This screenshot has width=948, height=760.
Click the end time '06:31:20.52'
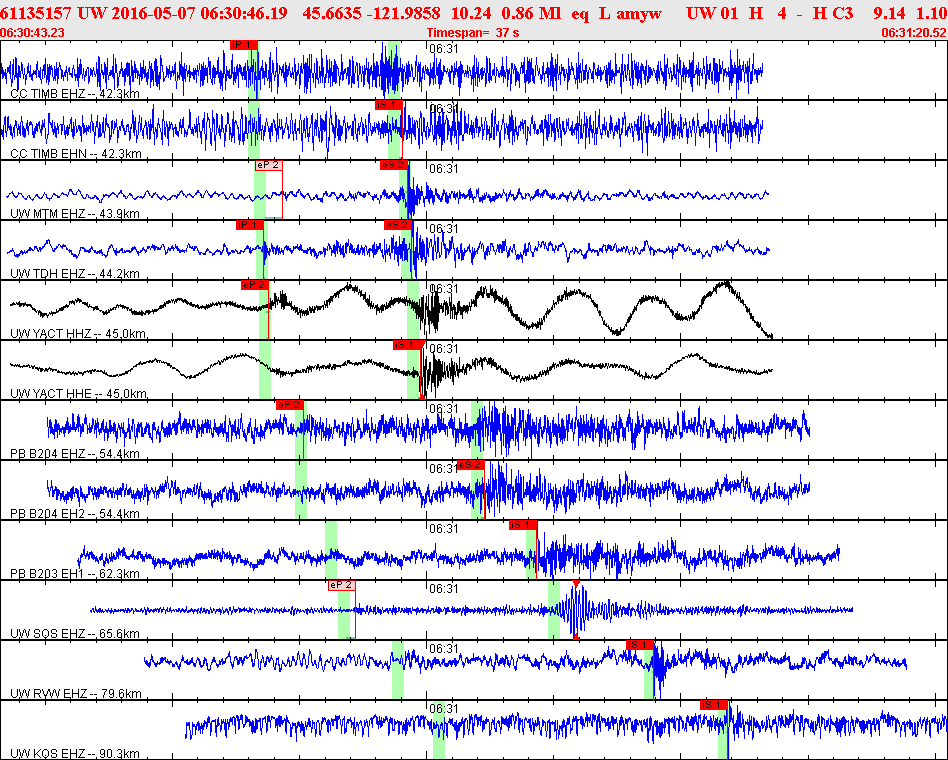tap(914, 33)
